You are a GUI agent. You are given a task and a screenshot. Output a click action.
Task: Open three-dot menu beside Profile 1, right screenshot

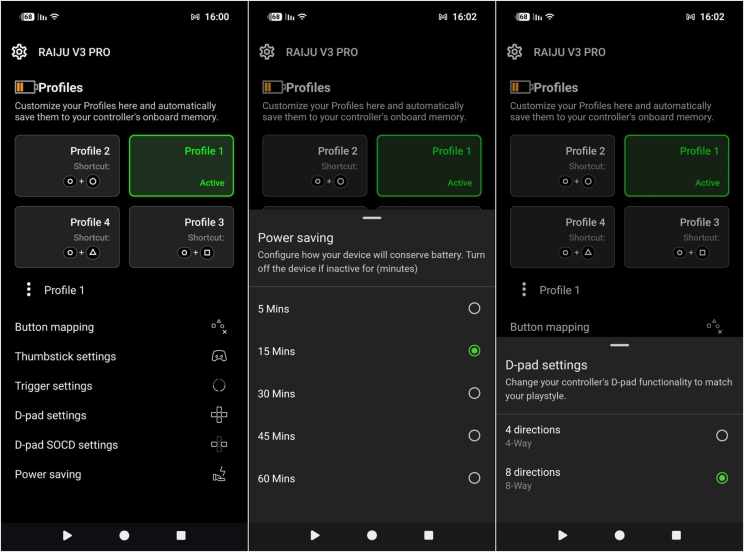tap(524, 290)
